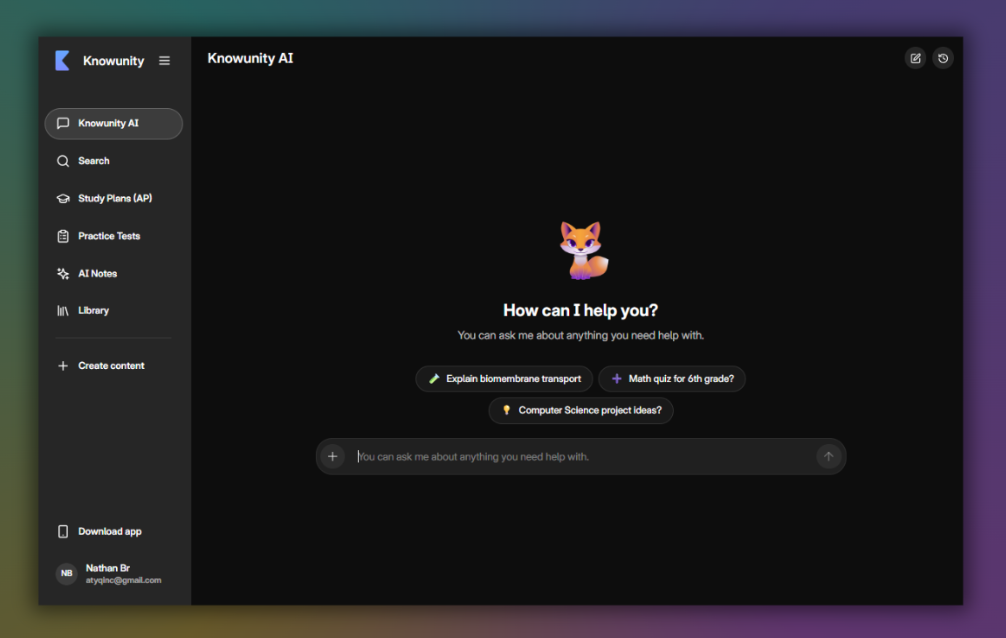Click the Download app phone icon
This screenshot has height=638, width=1006.
point(63,531)
